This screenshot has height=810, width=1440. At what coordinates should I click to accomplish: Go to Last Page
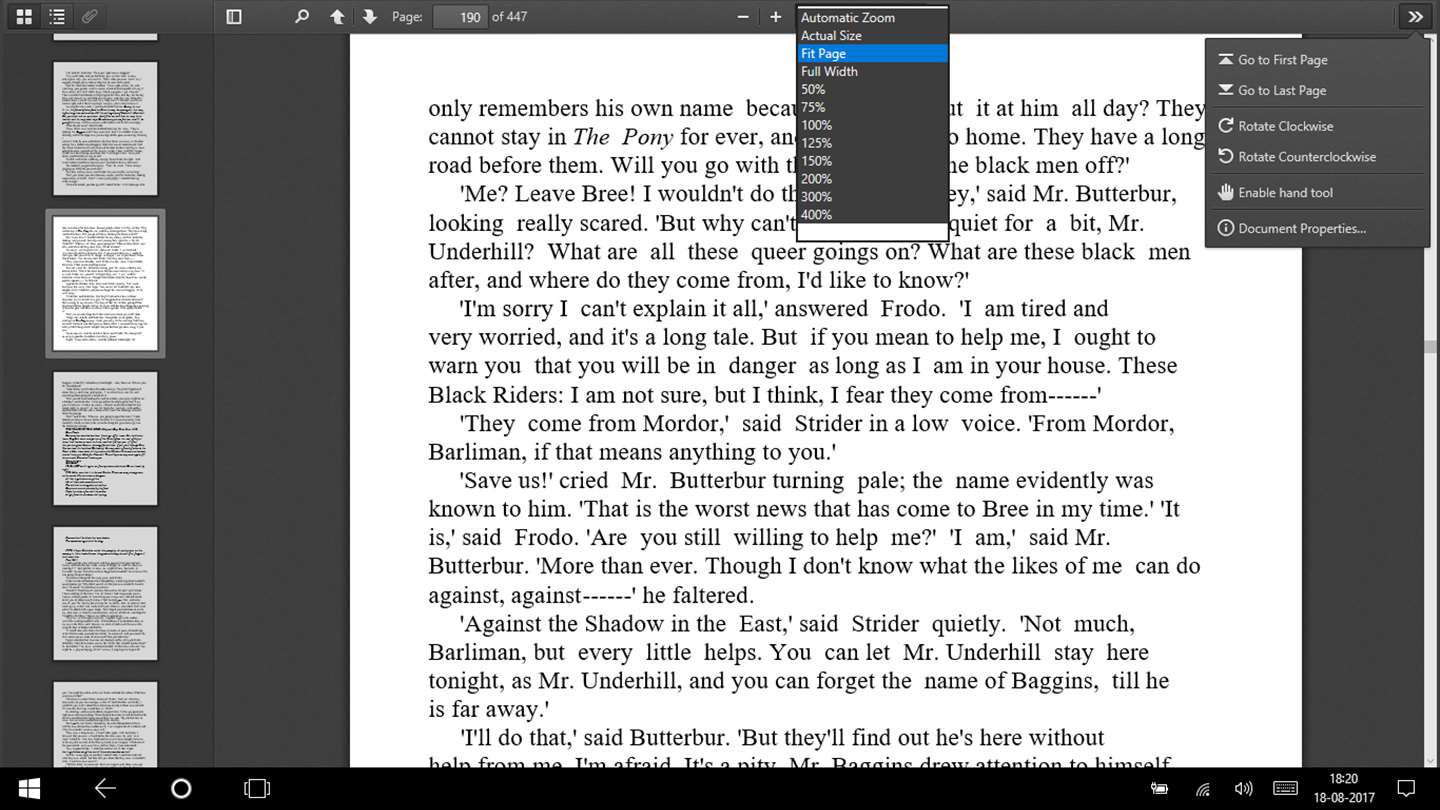(x=1317, y=90)
